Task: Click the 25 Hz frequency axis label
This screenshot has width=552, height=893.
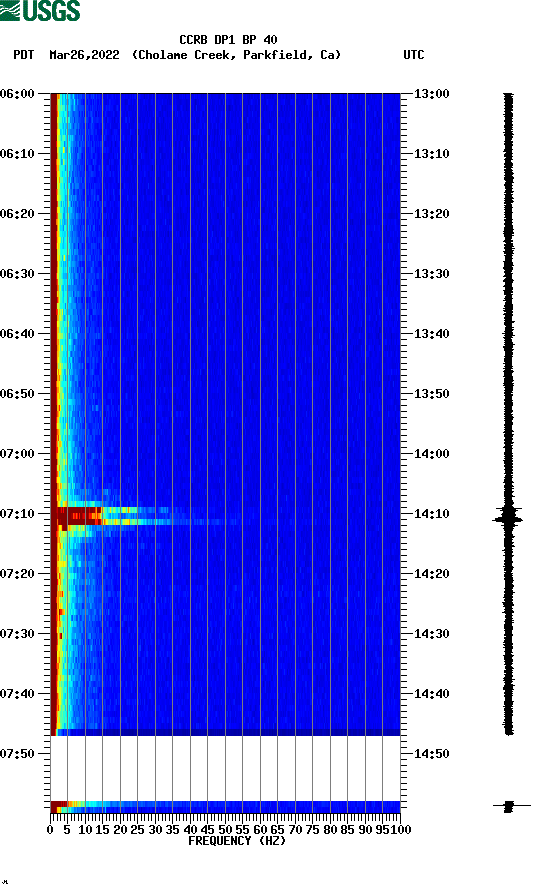Action: pyautogui.click(x=137, y=830)
